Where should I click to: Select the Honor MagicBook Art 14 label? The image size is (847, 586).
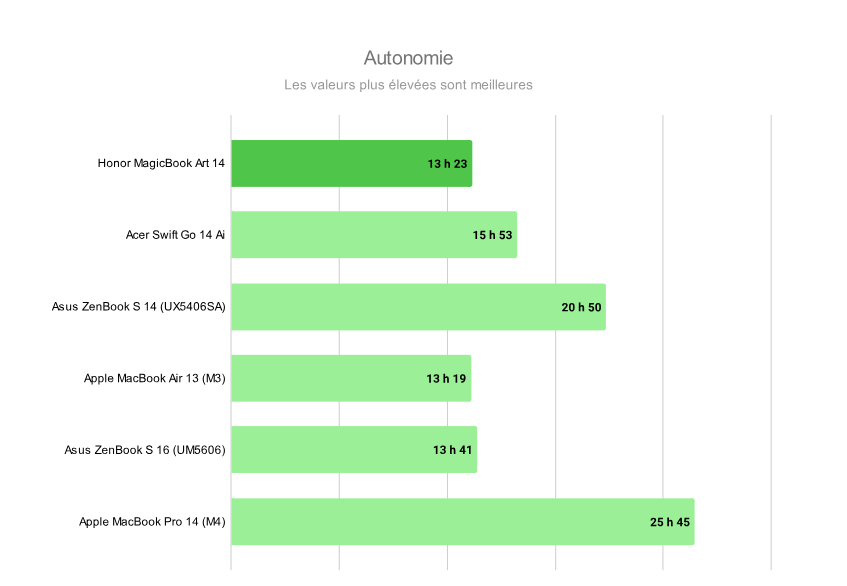click(161, 163)
